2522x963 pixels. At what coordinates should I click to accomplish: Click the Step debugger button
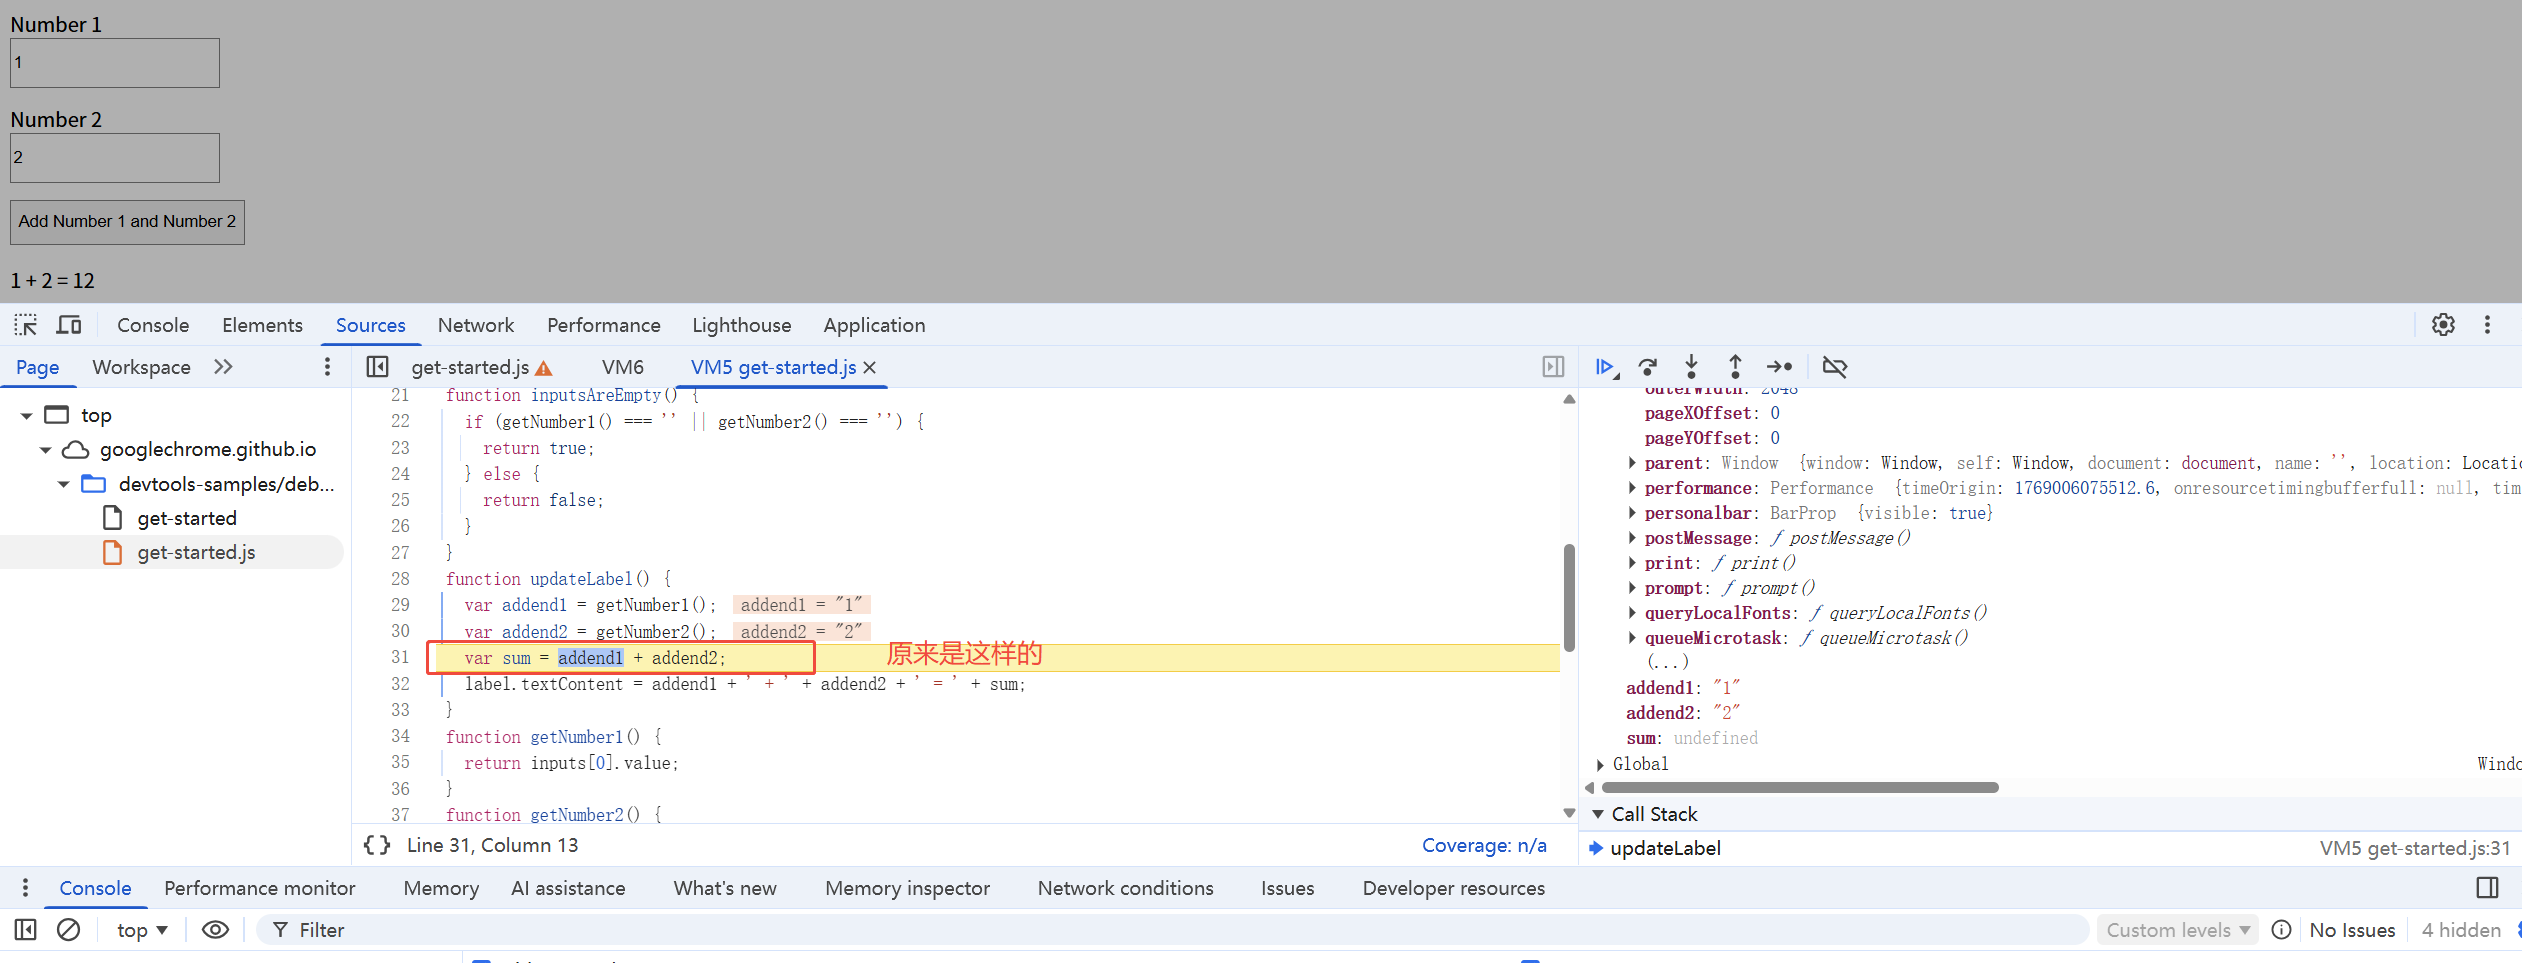click(1780, 367)
